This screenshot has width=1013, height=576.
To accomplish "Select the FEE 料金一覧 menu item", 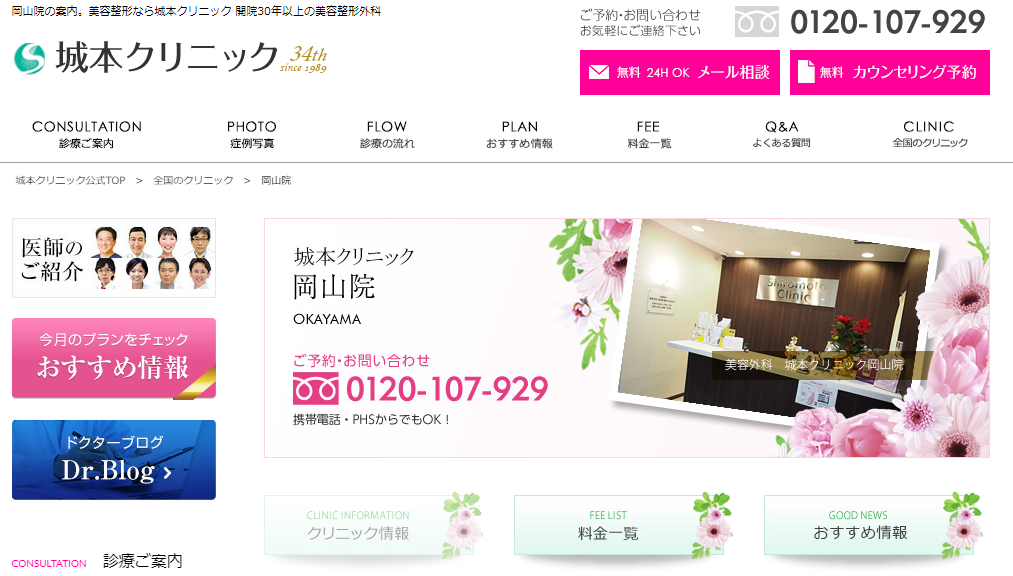I will pyautogui.click(x=649, y=134).
